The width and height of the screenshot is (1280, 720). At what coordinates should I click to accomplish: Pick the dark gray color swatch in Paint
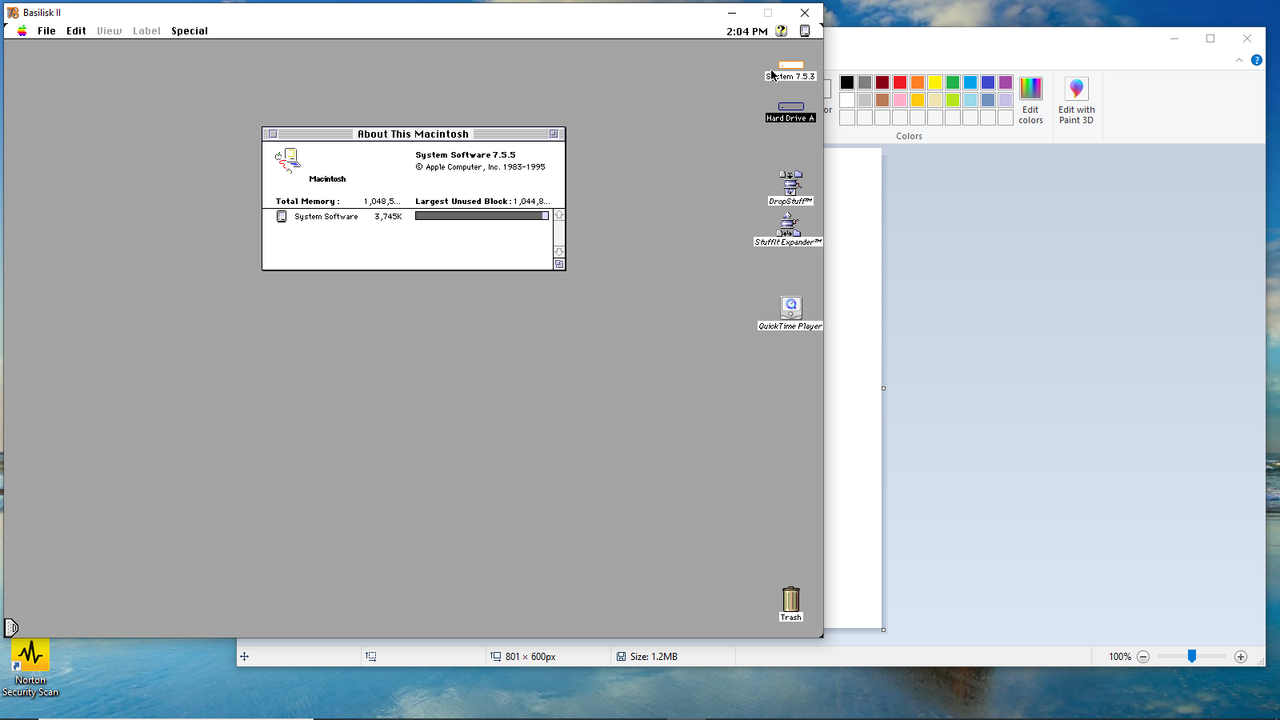[865, 82]
